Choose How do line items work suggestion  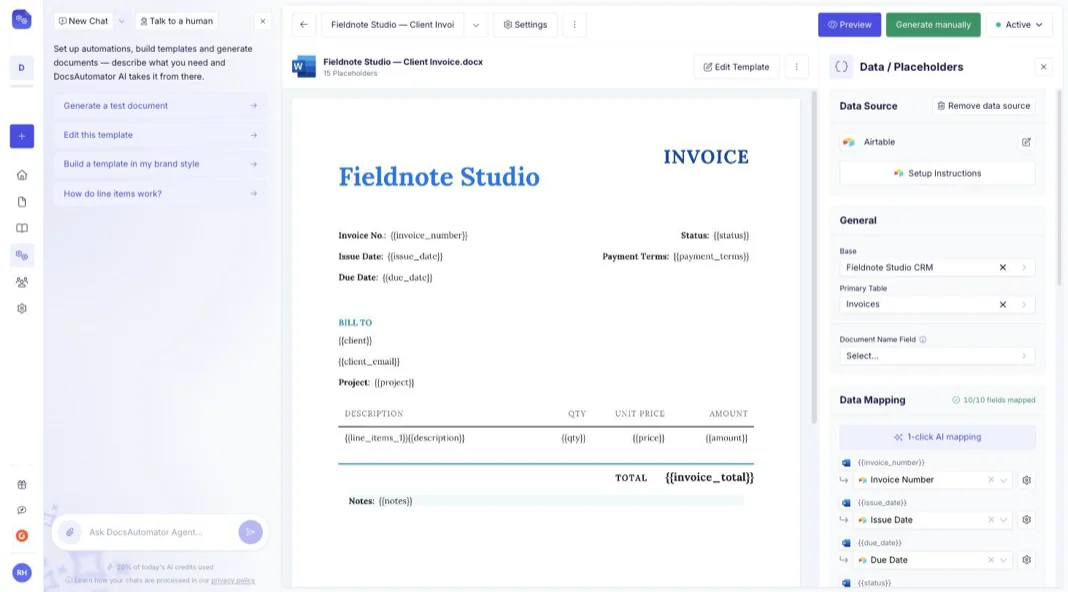pos(160,193)
